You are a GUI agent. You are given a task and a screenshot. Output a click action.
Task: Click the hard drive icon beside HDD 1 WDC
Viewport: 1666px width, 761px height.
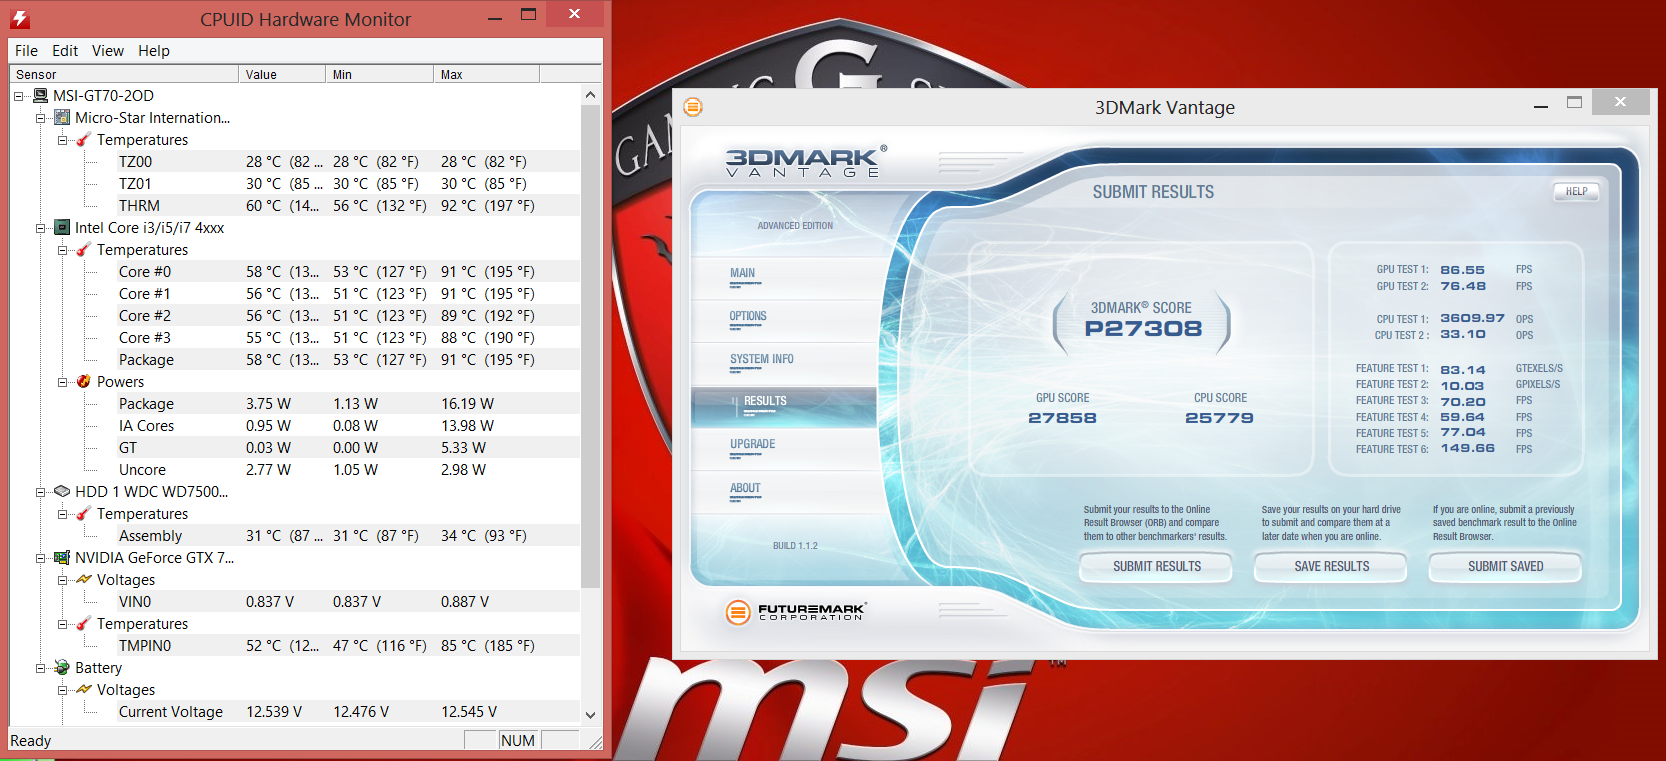coord(62,492)
